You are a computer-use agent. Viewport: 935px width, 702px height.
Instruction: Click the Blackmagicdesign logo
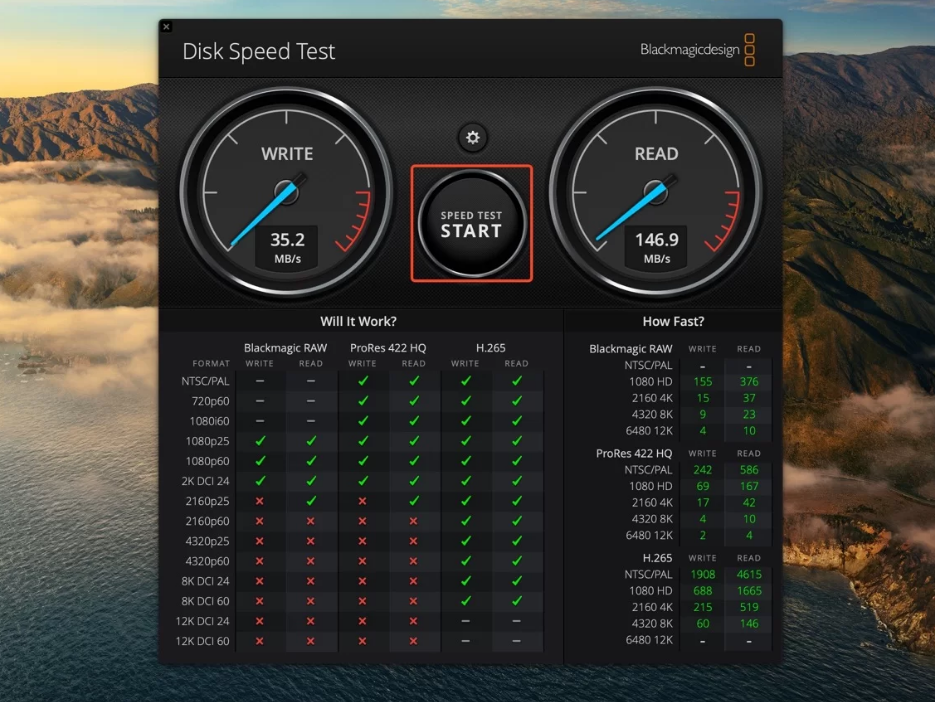click(x=698, y=50)
